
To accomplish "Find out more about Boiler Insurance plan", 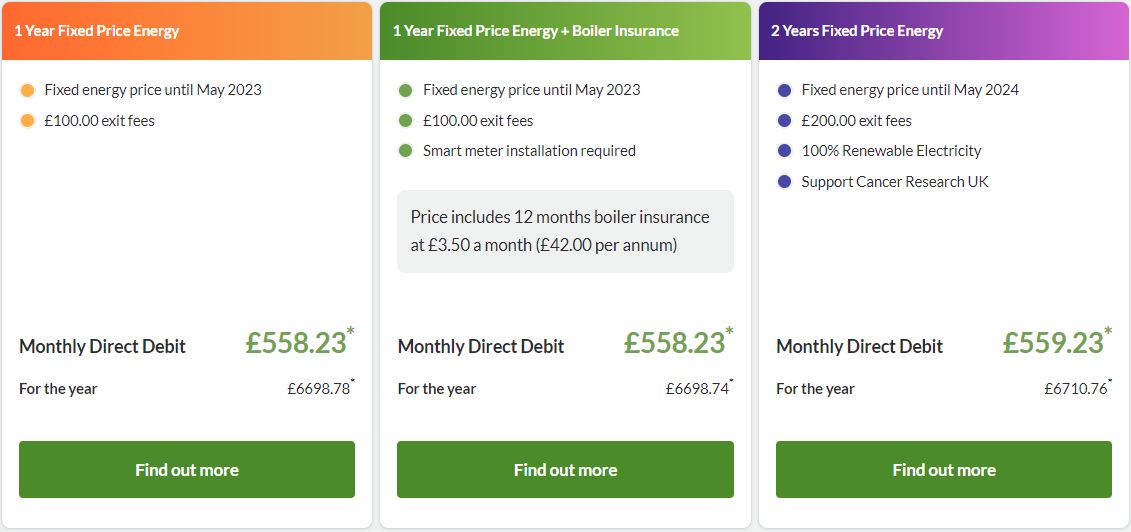I will [566, 469].
